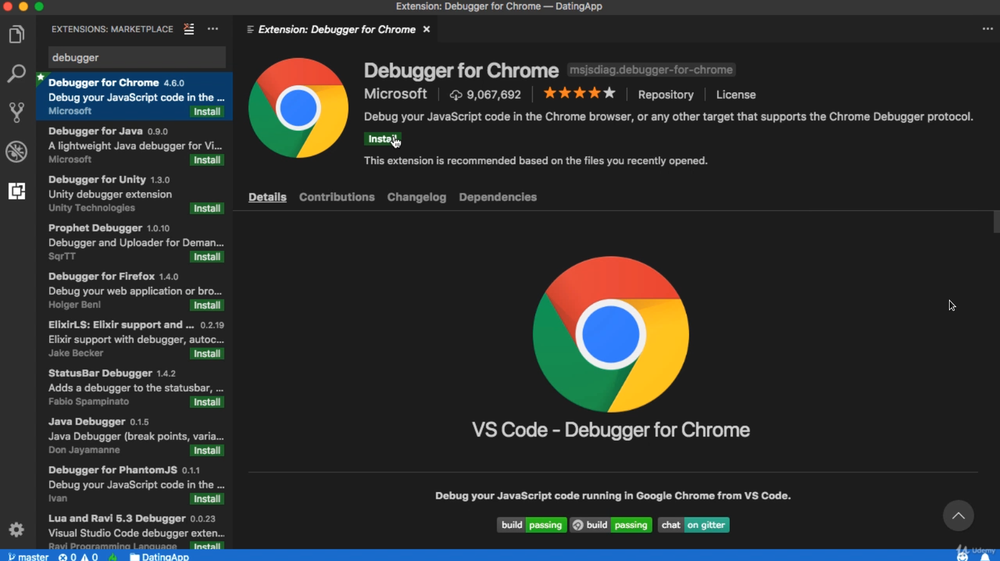This screenshot has height=561, width=1000.
Task: Switch to the Details tab
Action: [x=267, y=197]
